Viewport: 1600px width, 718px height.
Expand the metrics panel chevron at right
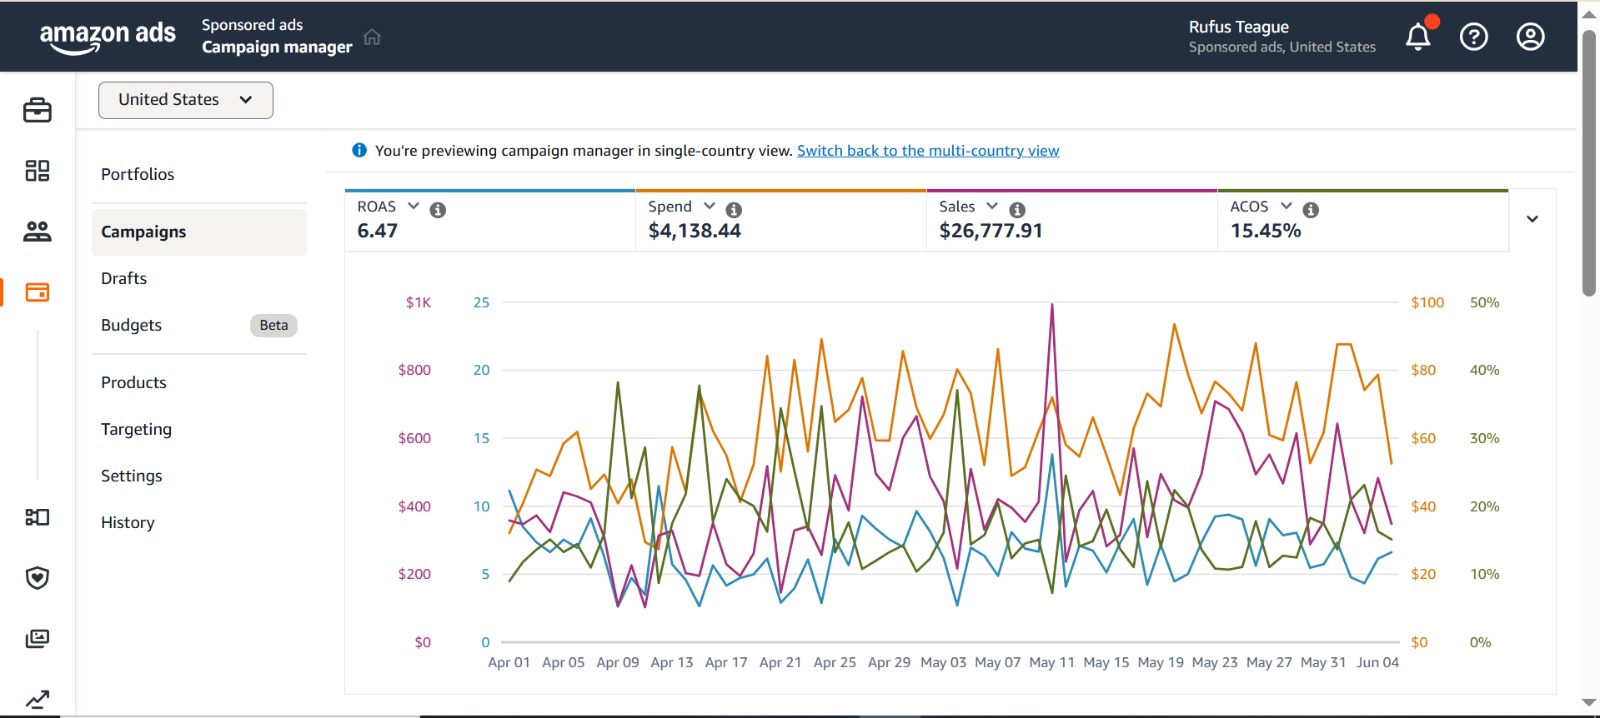[x=1532, y=219]
